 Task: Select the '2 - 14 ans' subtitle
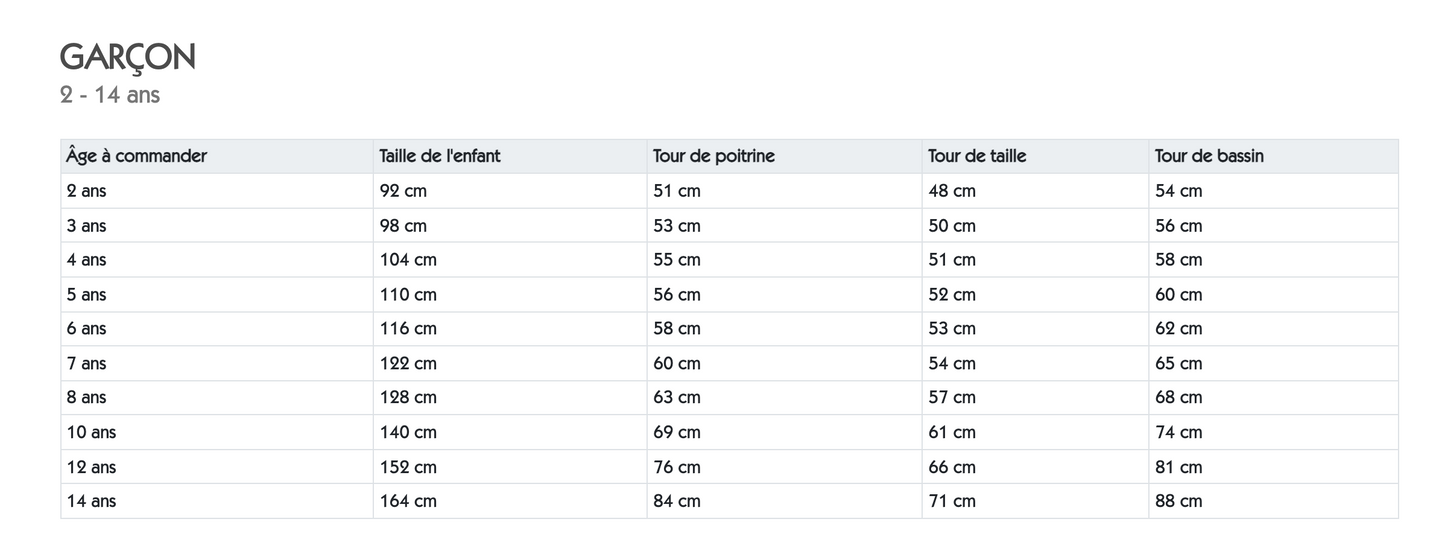coord(110,95)
